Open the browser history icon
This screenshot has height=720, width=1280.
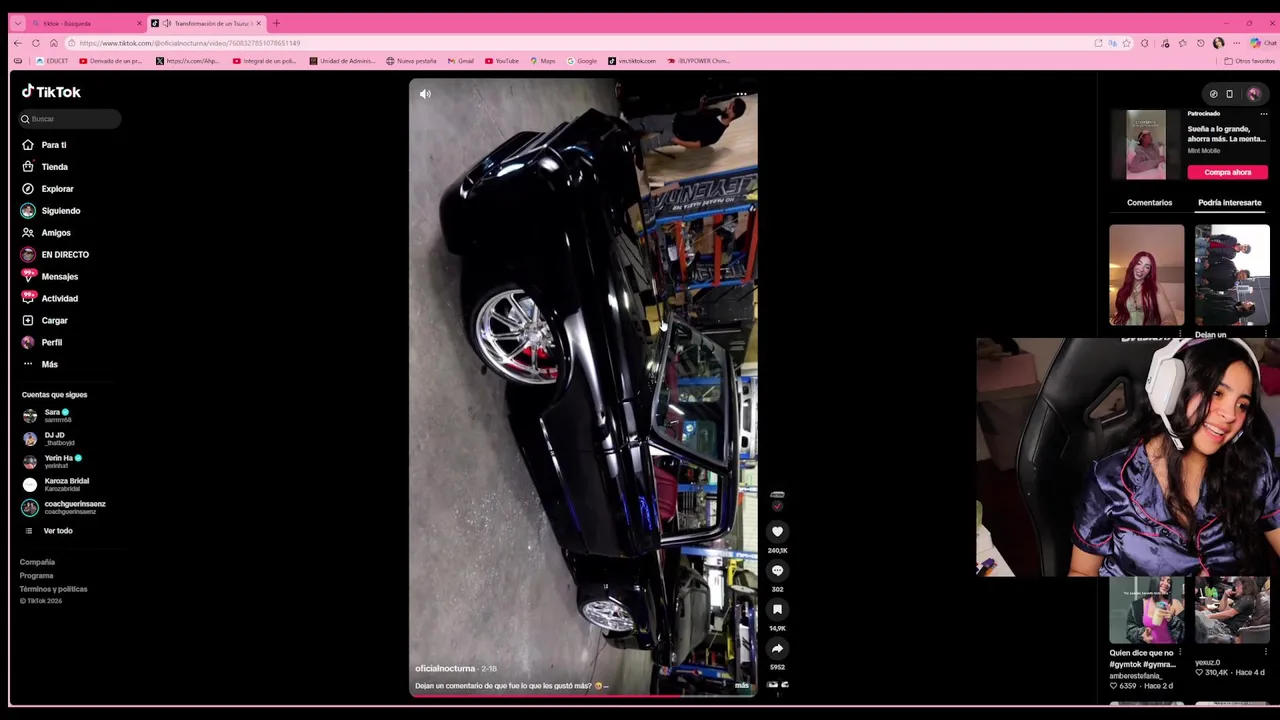[1201, 43]
